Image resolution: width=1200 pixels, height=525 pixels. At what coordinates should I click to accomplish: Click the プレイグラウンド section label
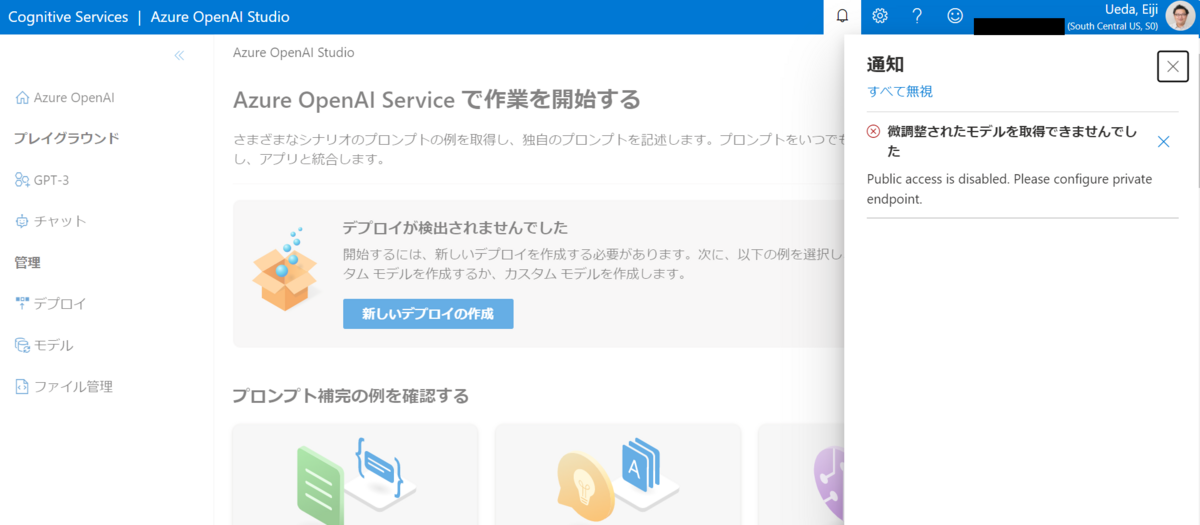[x=66, y=139]
